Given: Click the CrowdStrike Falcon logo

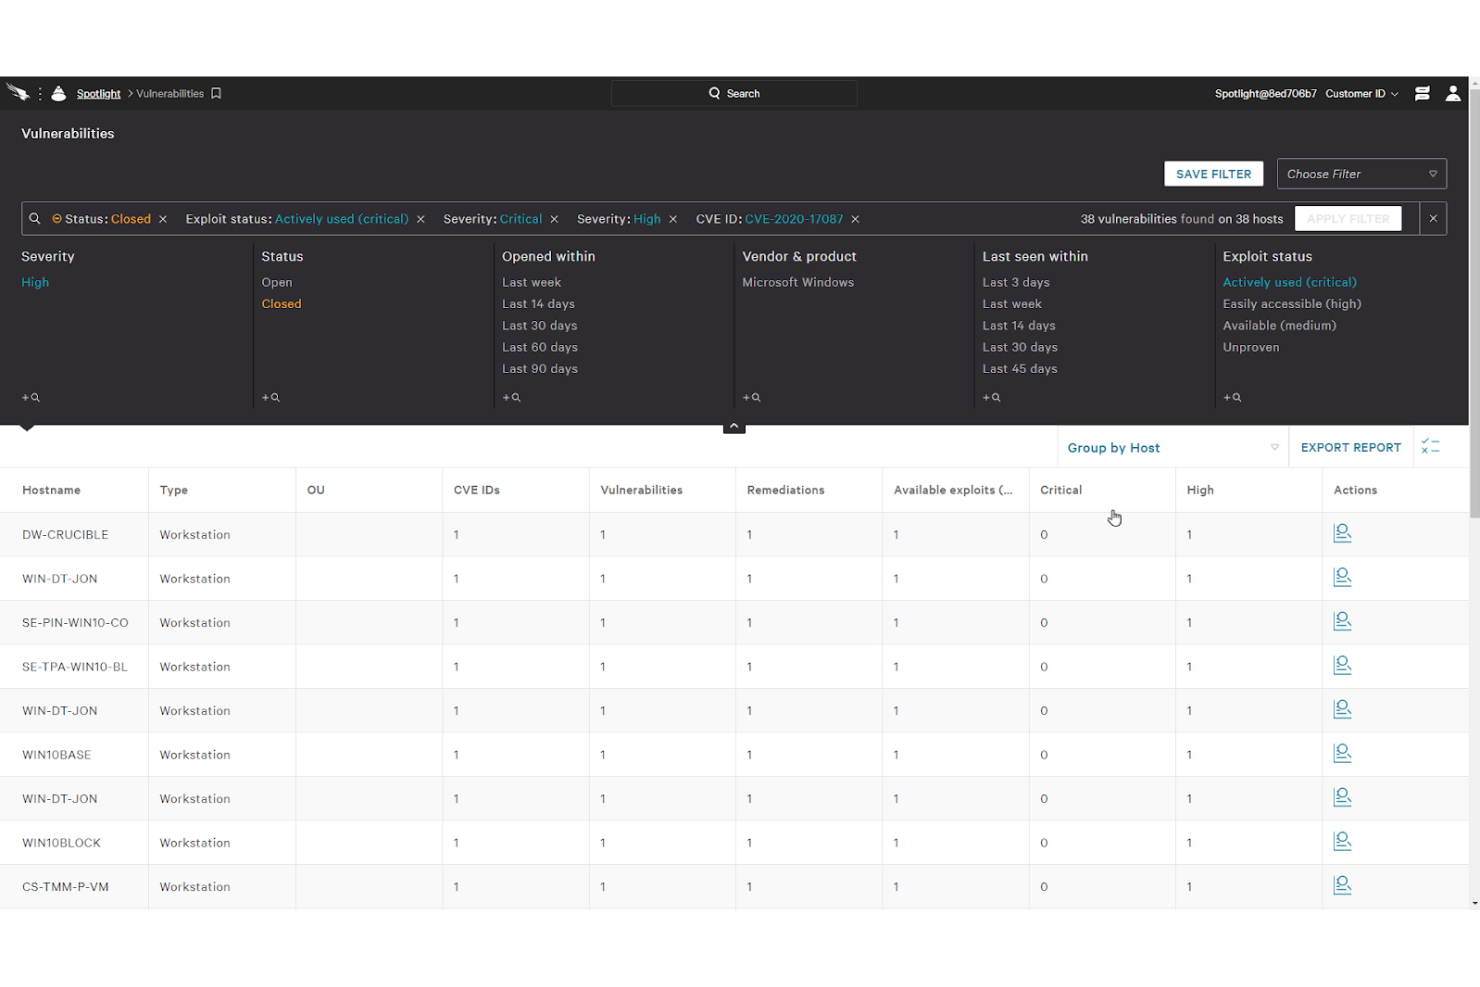Looking at the screenshot, I should 19,92.
